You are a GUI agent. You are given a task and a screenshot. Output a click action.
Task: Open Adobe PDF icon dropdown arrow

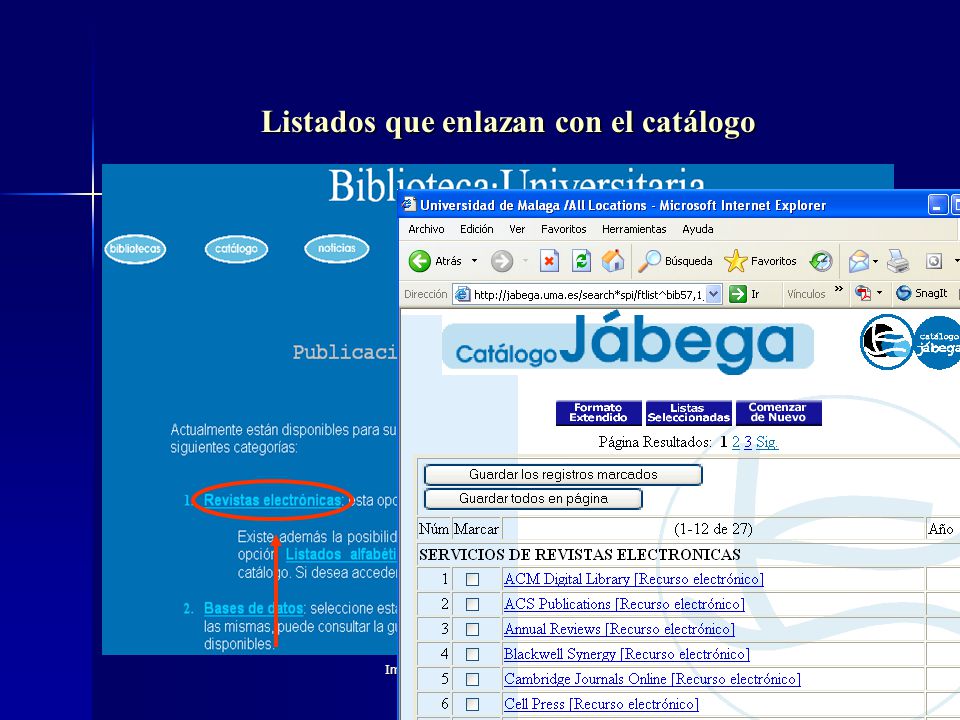pos(880,293)
